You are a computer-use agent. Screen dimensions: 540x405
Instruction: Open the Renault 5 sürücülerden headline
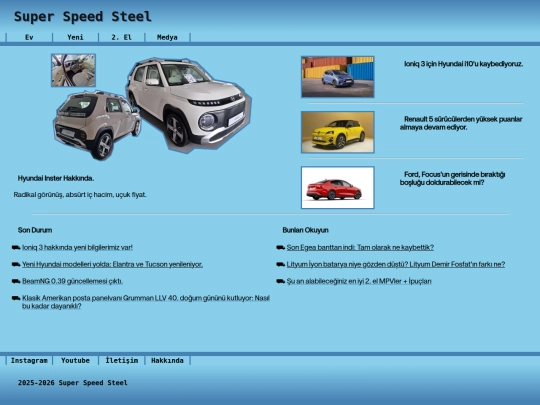click(x=461, y=123)
